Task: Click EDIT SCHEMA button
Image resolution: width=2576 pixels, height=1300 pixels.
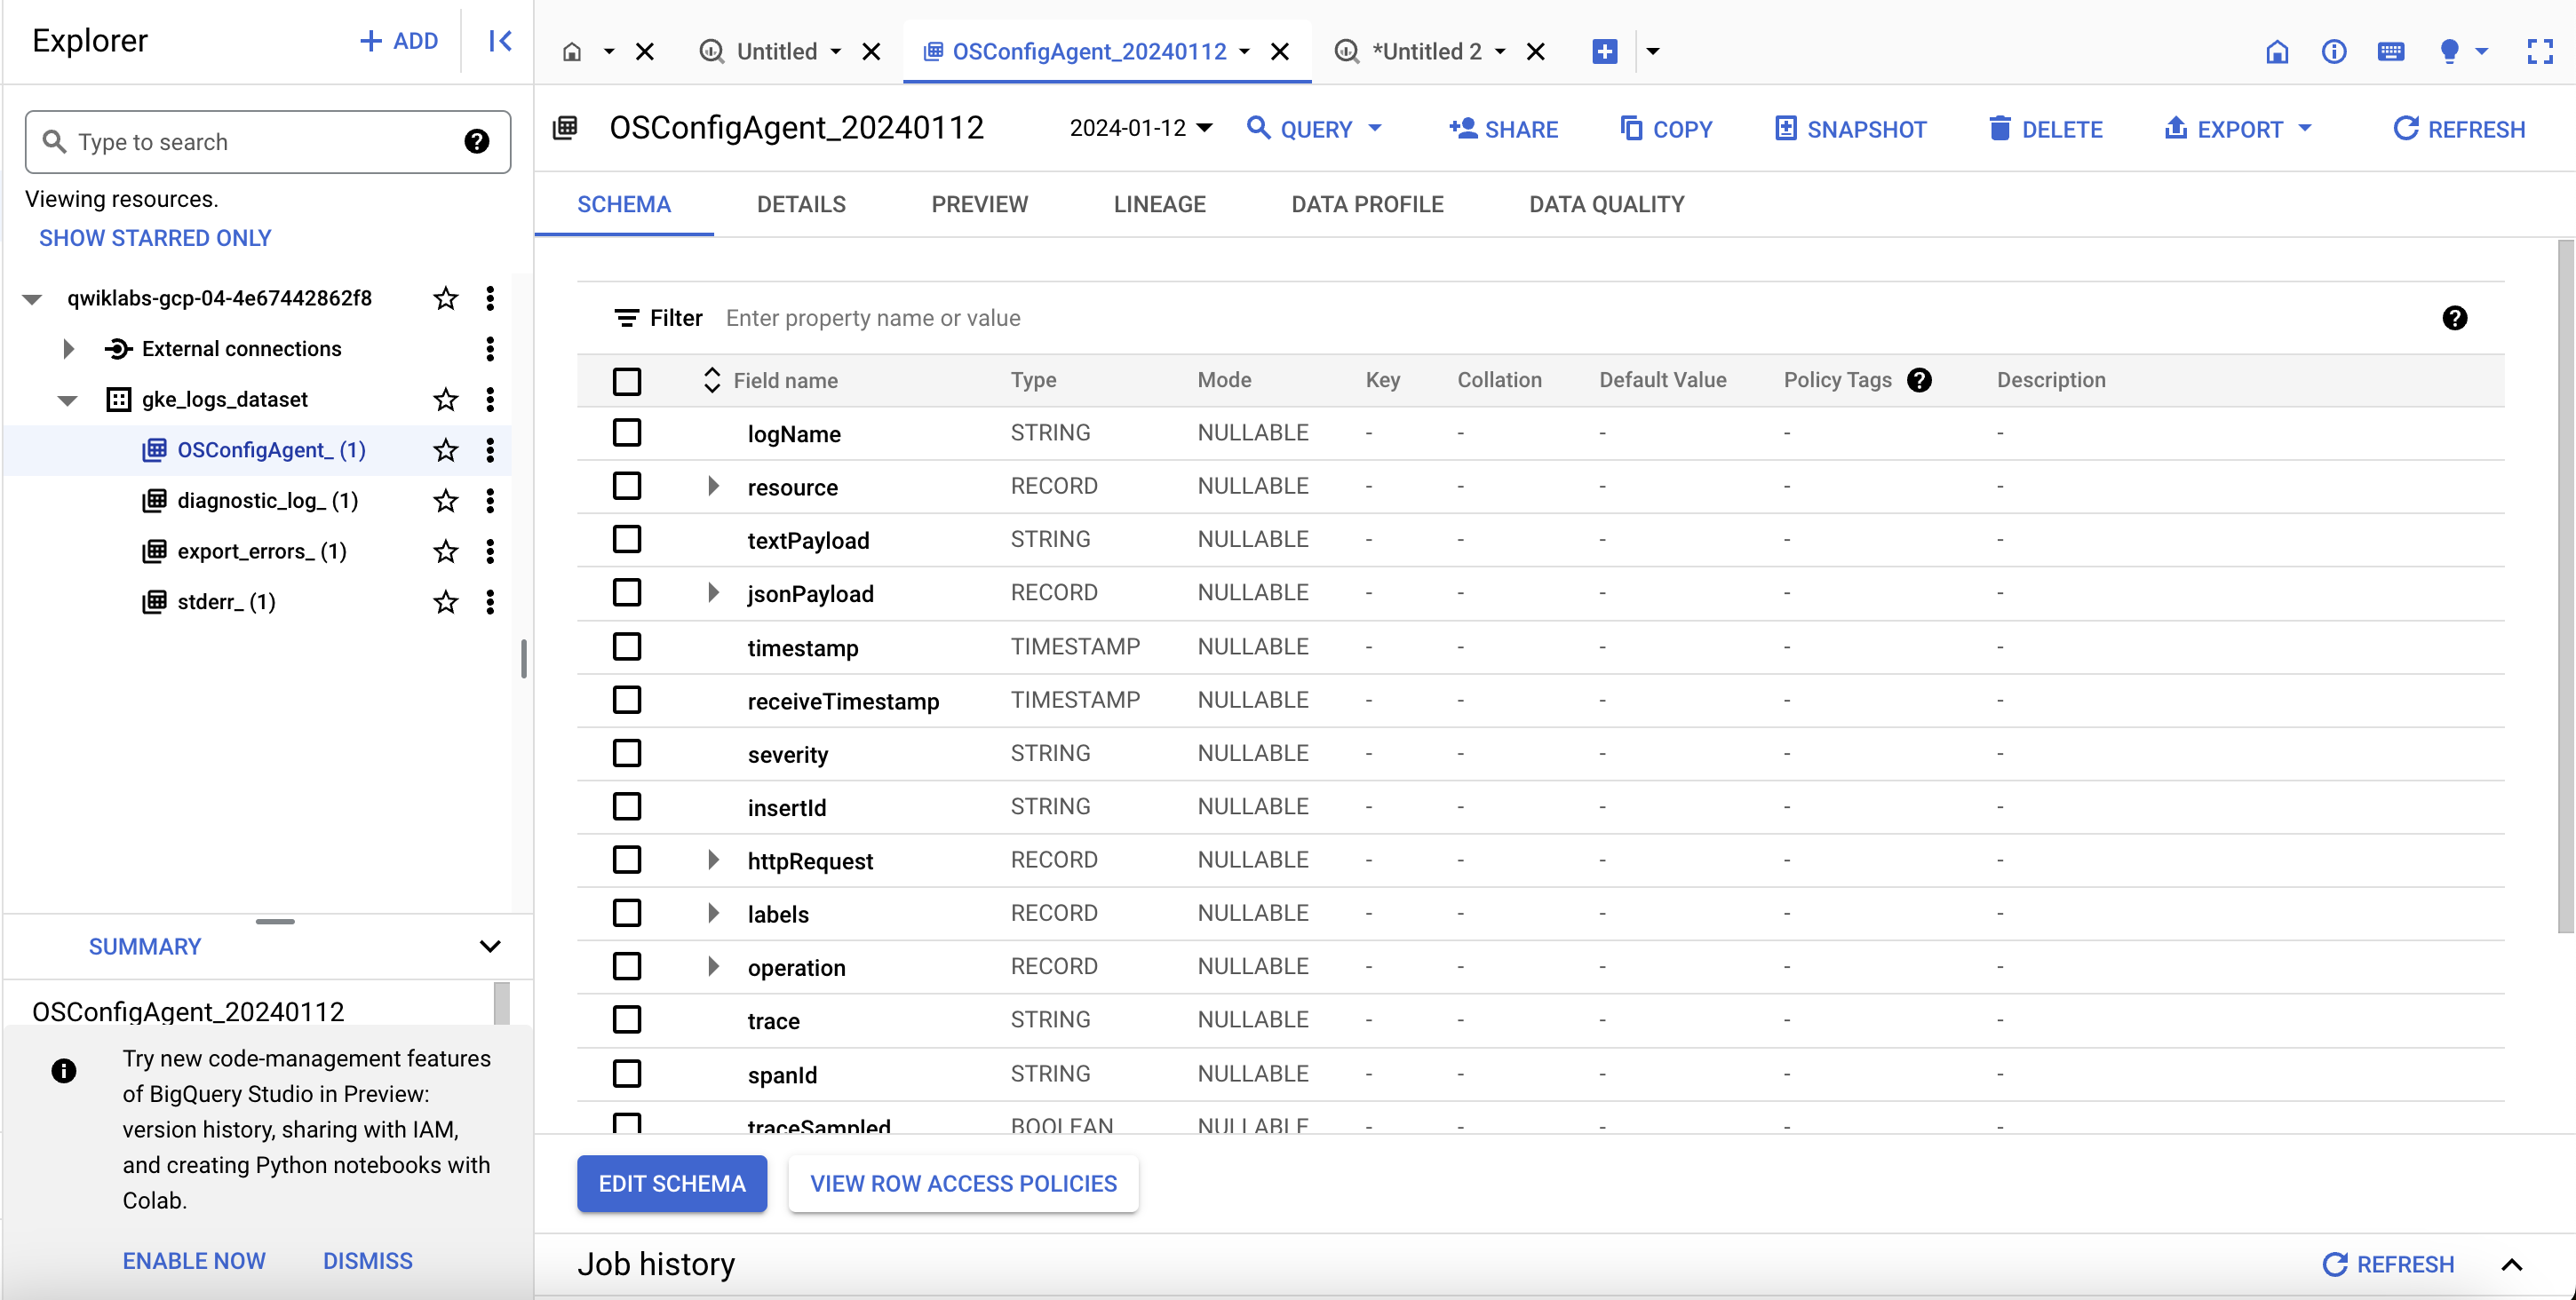Action: tap(672, 1184)
